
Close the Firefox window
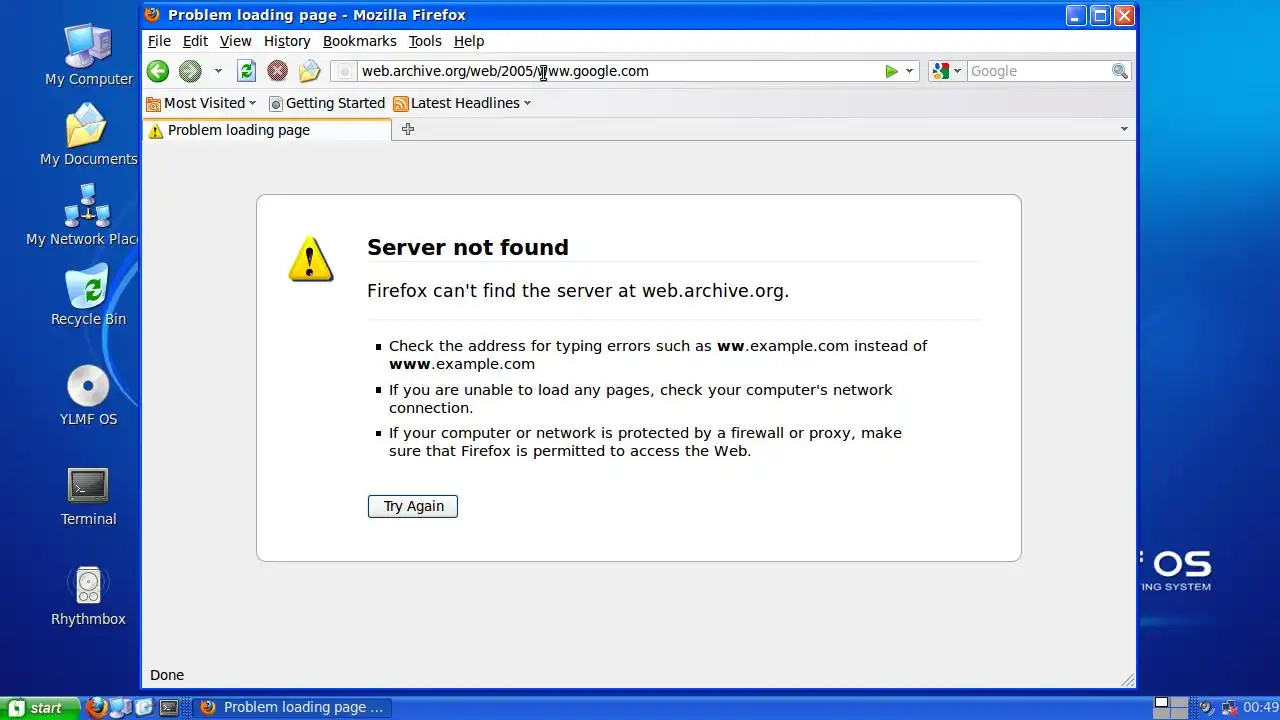pos(1124,15)
